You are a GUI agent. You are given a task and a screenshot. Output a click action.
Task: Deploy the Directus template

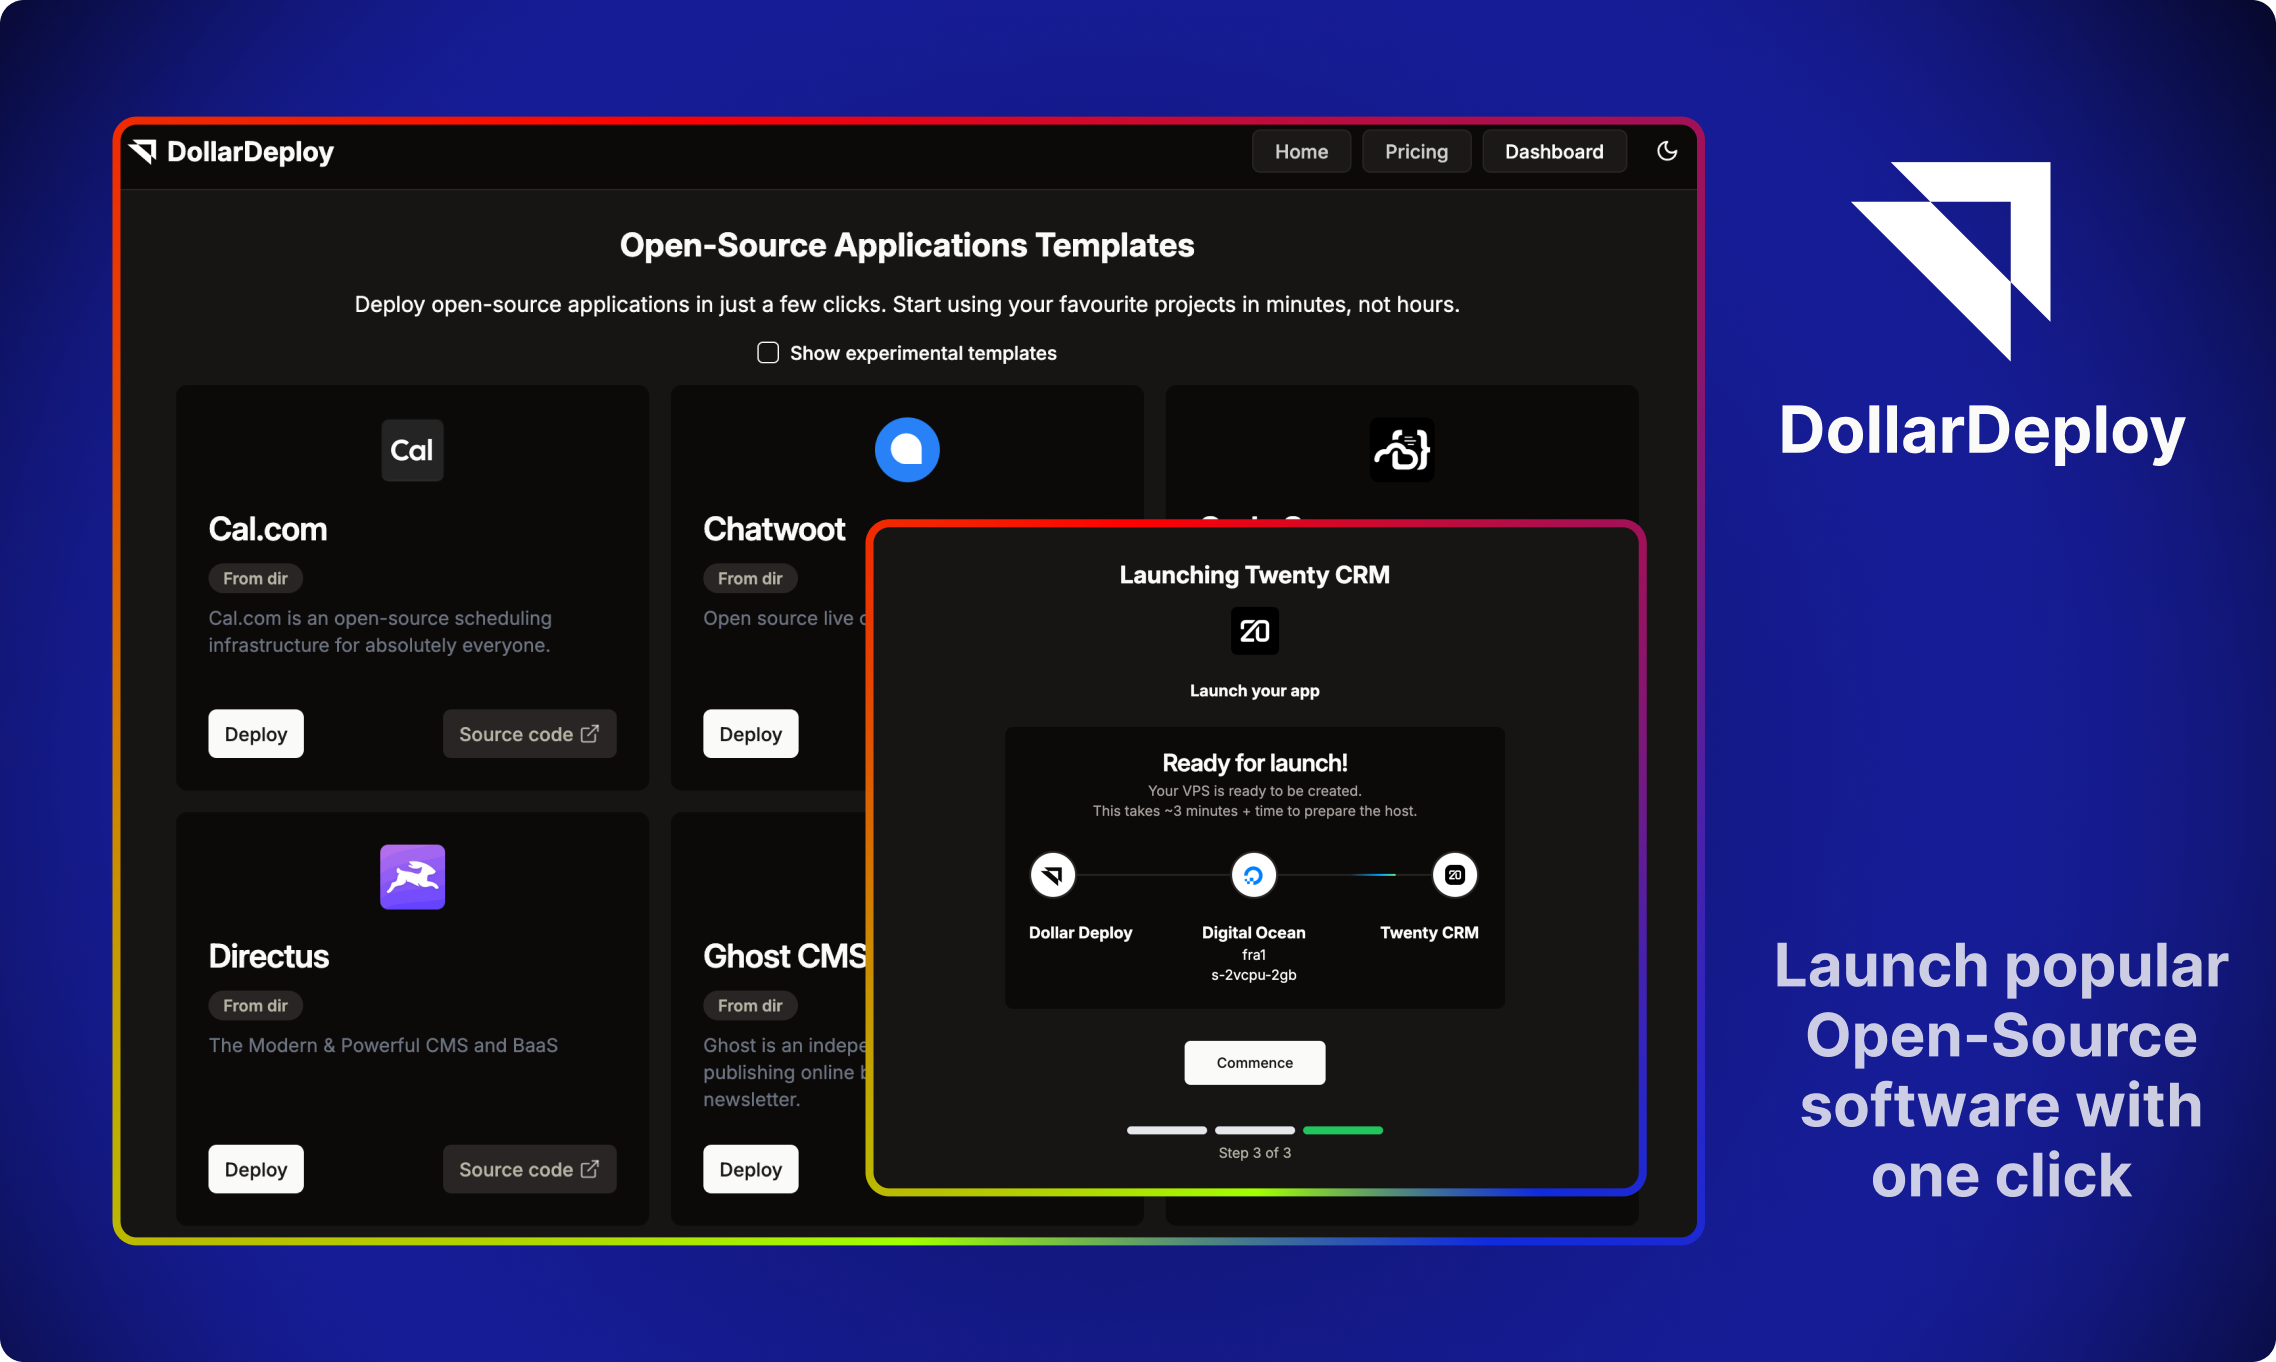click(x=256, y=1169)
